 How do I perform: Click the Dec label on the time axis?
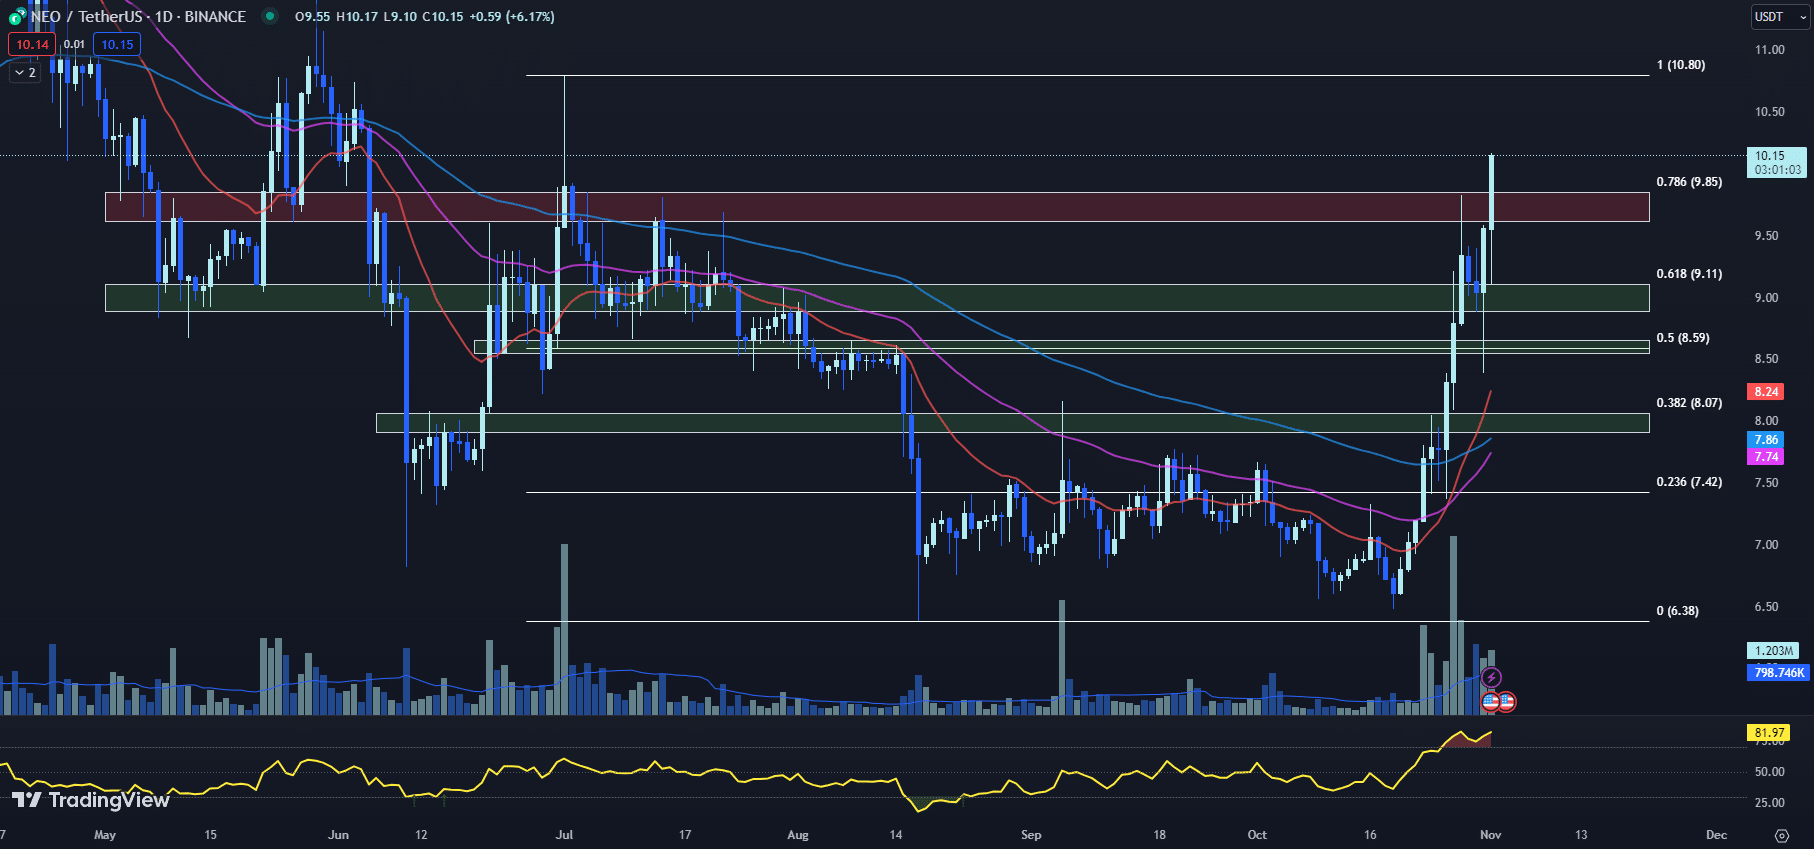click(1716, 835)
